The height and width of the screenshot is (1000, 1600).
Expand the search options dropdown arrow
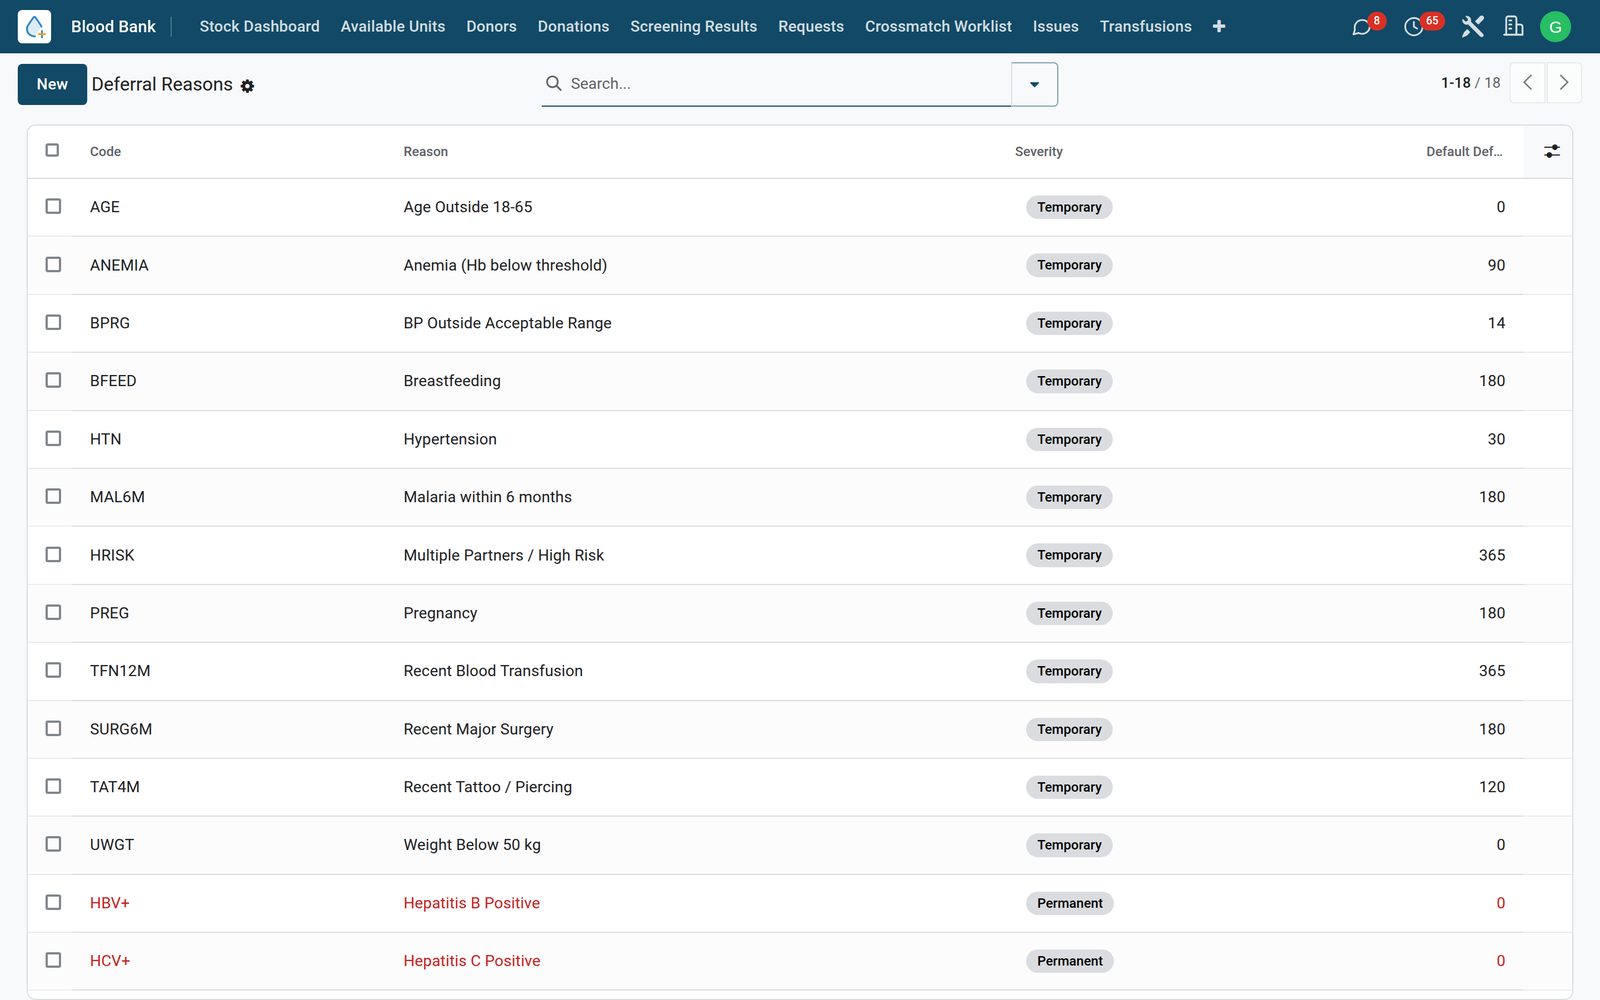click(1034, 84)
